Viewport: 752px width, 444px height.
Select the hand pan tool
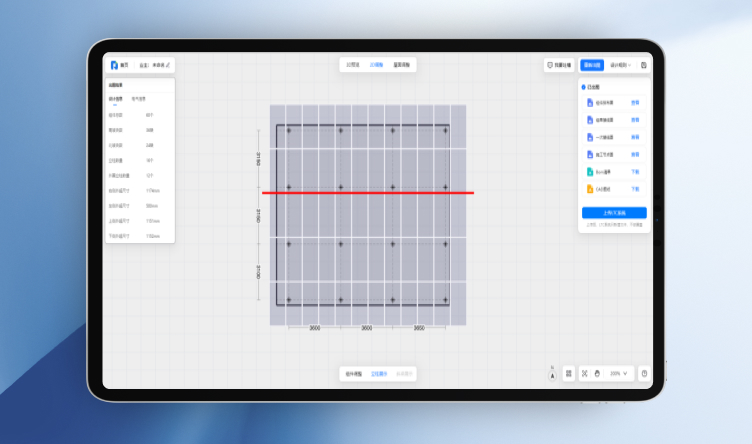click(x=597, y=373)
